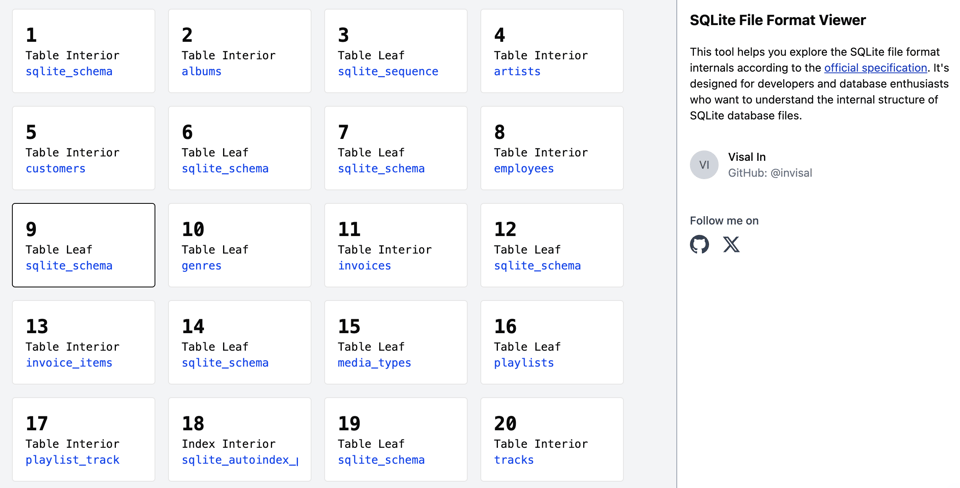Open the X (Twitter) profile icon
The width and height of the screenshot is (960, 488).
pos(731,245)
